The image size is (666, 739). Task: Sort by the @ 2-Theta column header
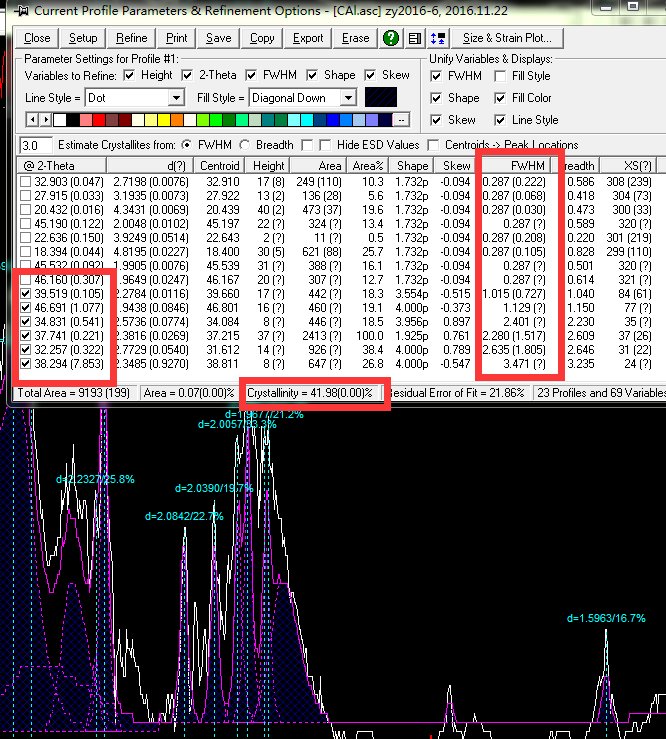pyautogui.click(x=61, y=166)
